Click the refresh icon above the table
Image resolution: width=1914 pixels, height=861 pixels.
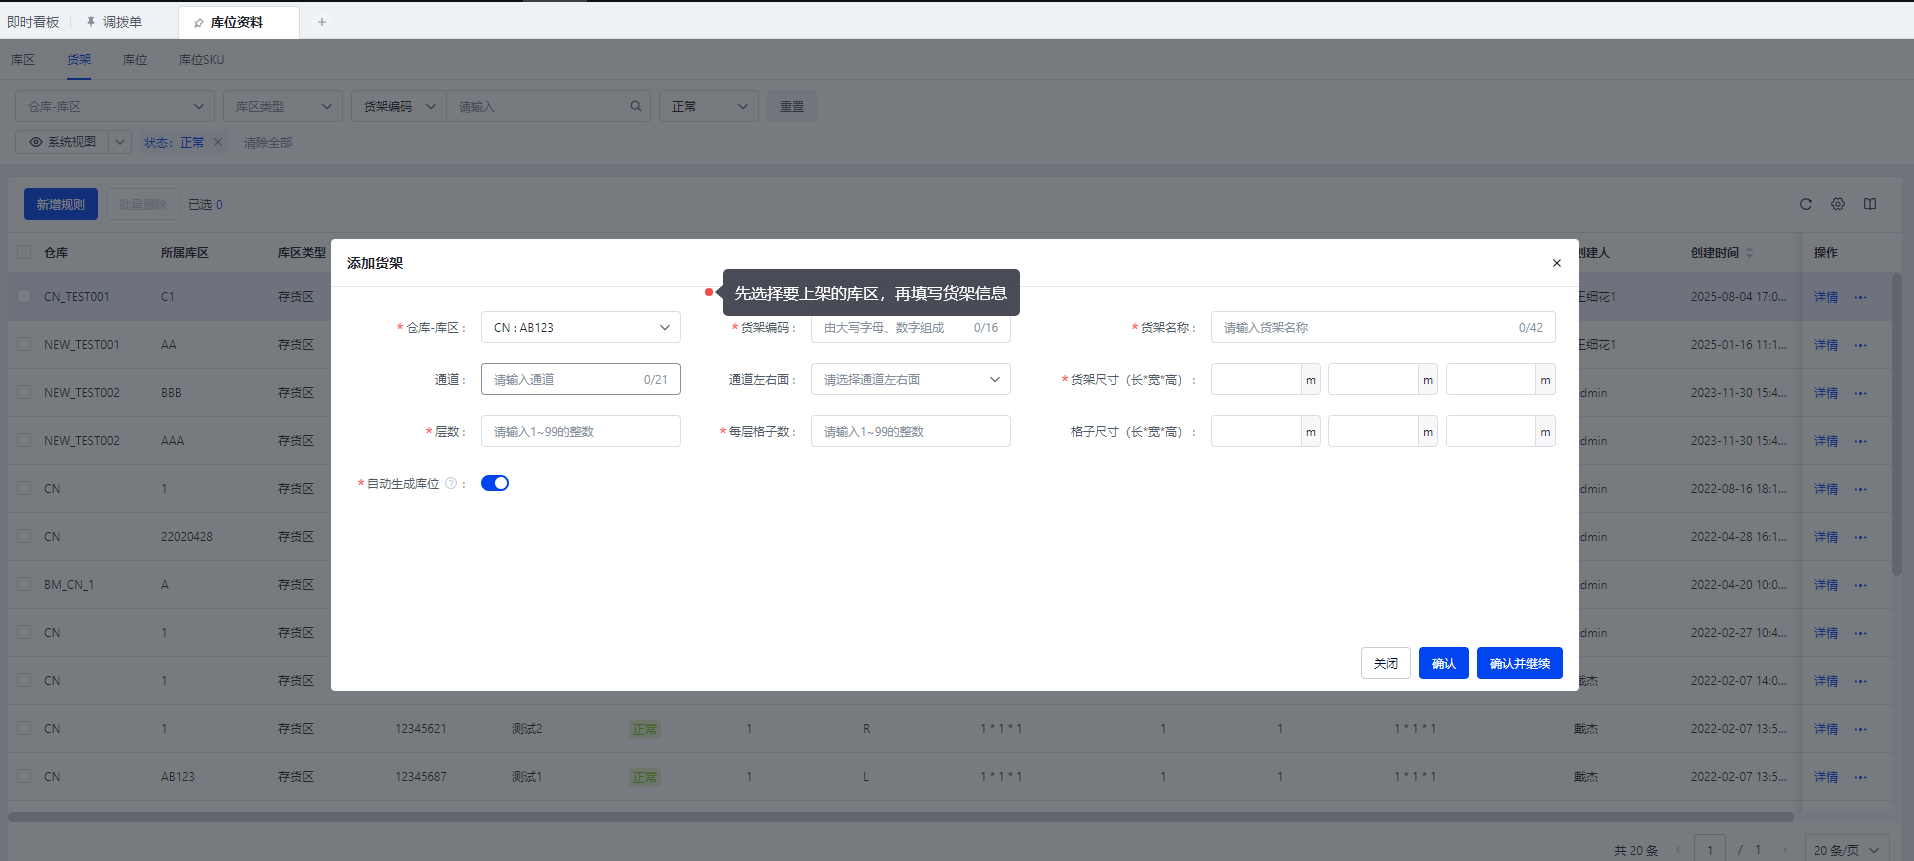tap(1806, 204)
